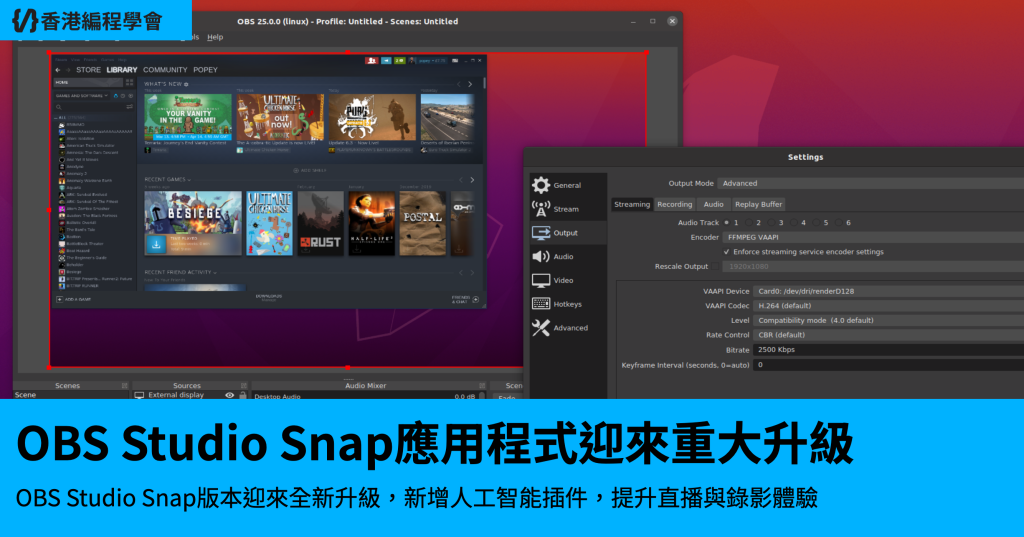Click Add Shelf in Steam library
The image size is (1024, 537).
coord(310,171)
